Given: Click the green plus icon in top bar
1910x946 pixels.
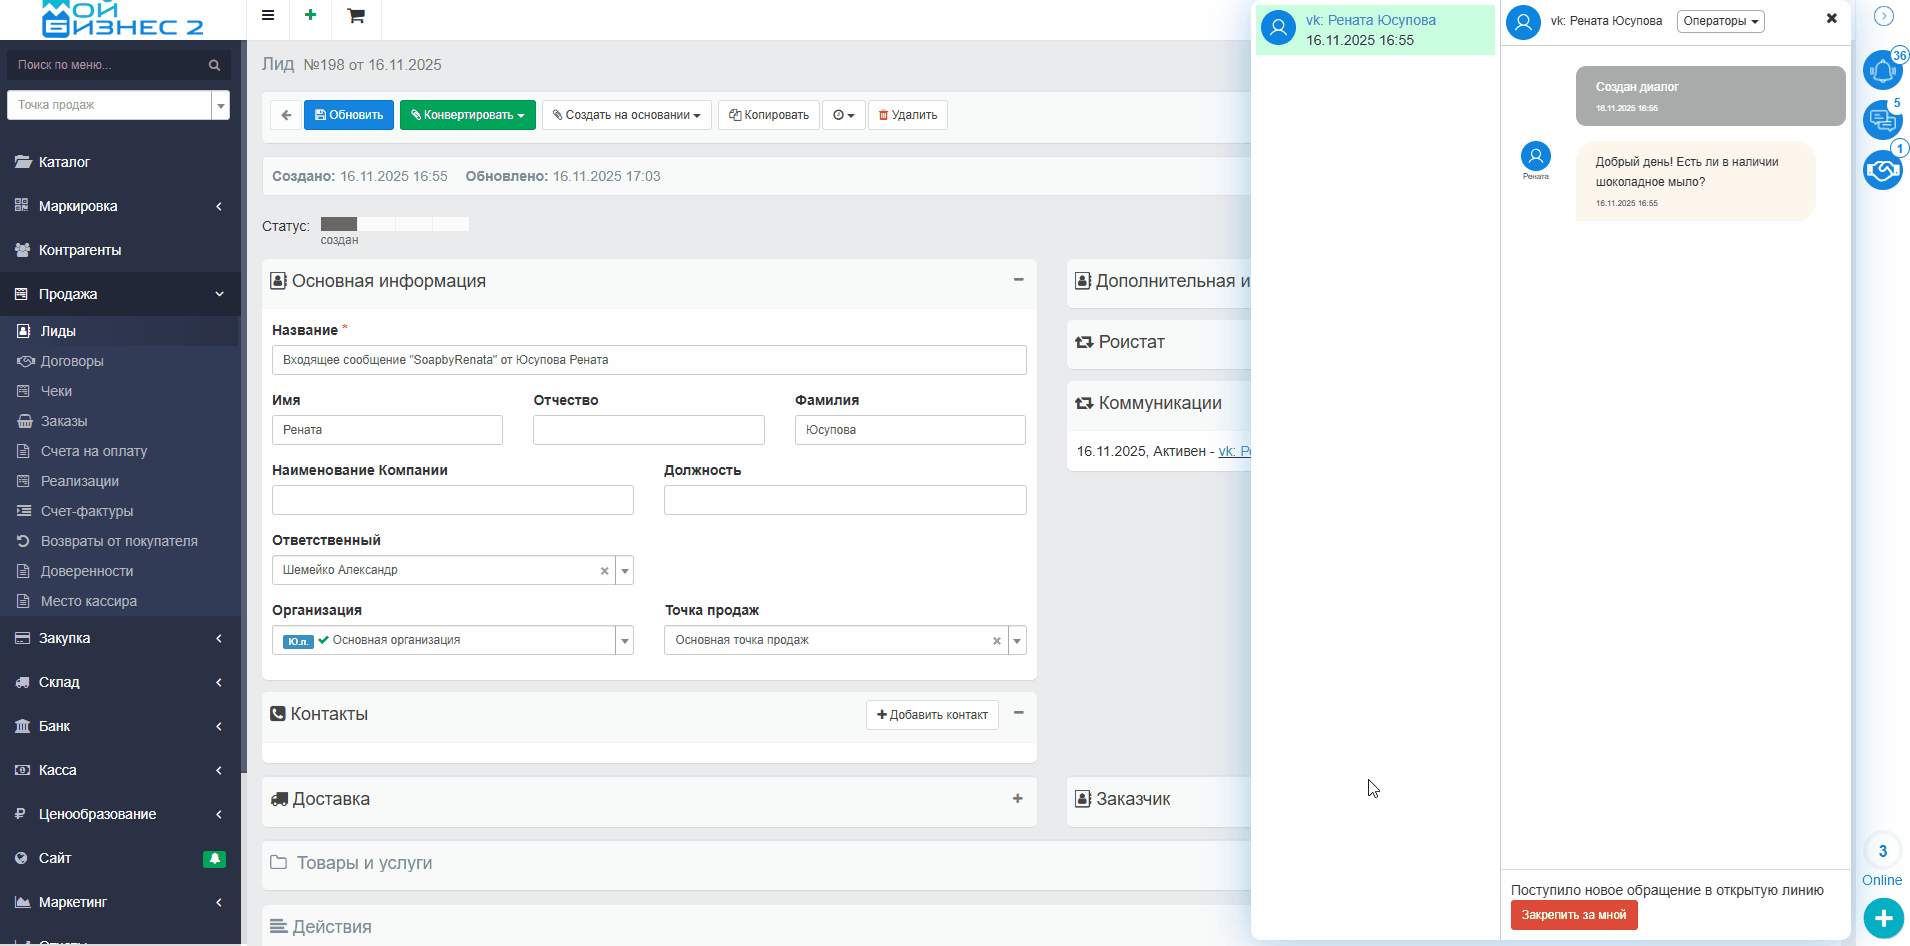Looking at the screenshot, I should [310, 16].
